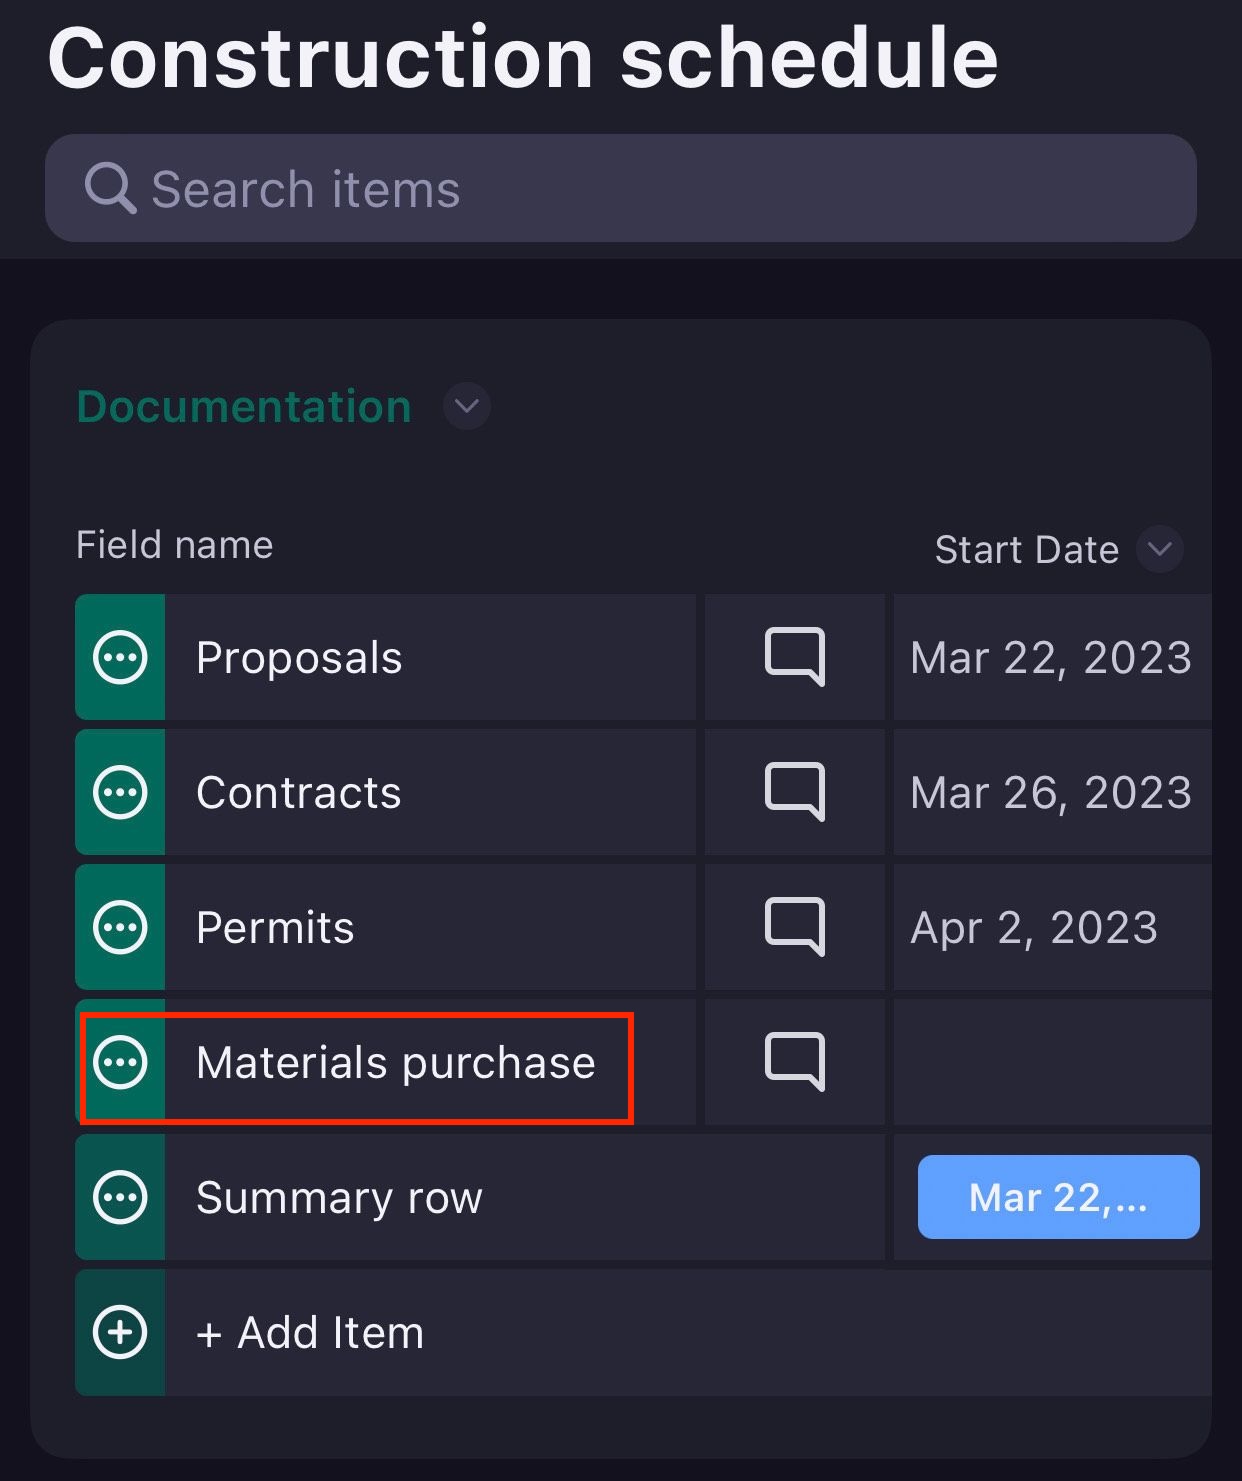This screenshot has height=1481, width=1242.
Task: Click the Permits item name
Action: coord(275,928)
